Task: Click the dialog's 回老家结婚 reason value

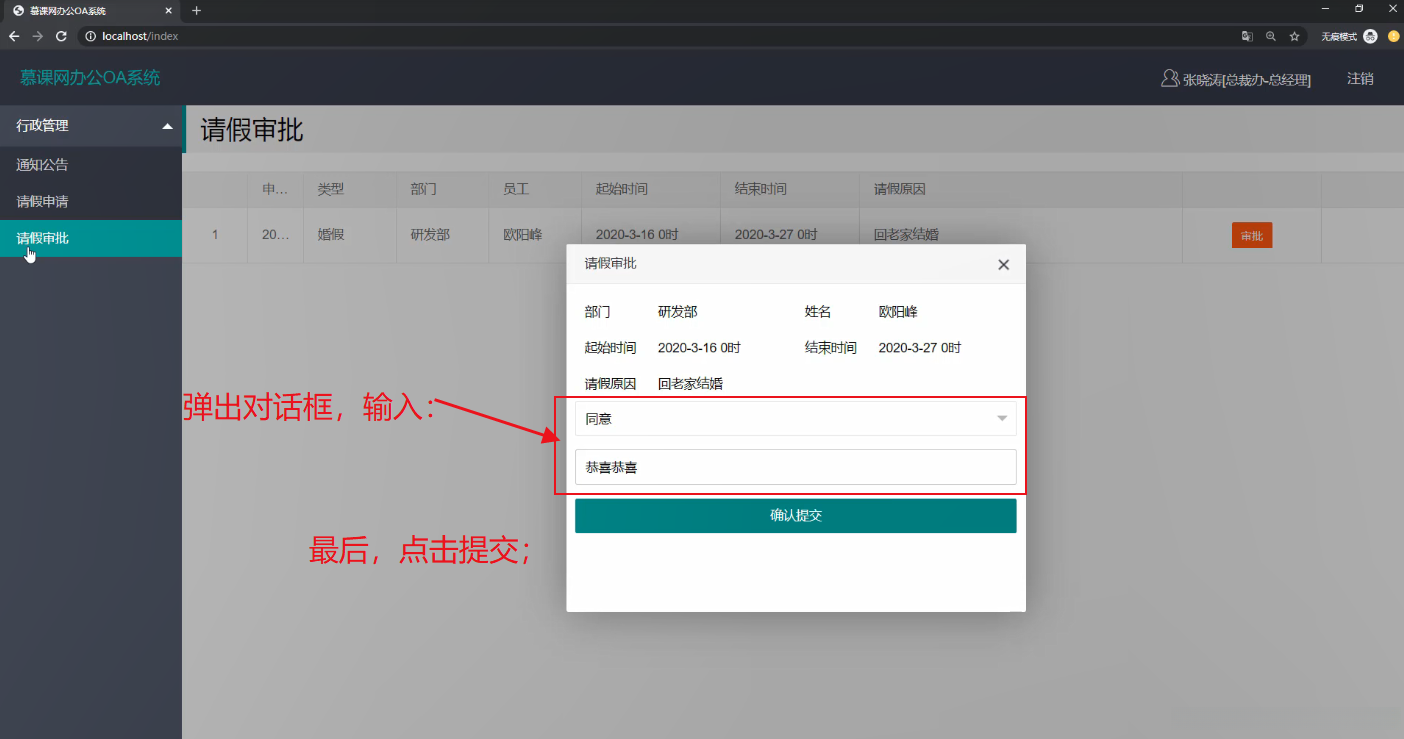Action: [690, 384]
